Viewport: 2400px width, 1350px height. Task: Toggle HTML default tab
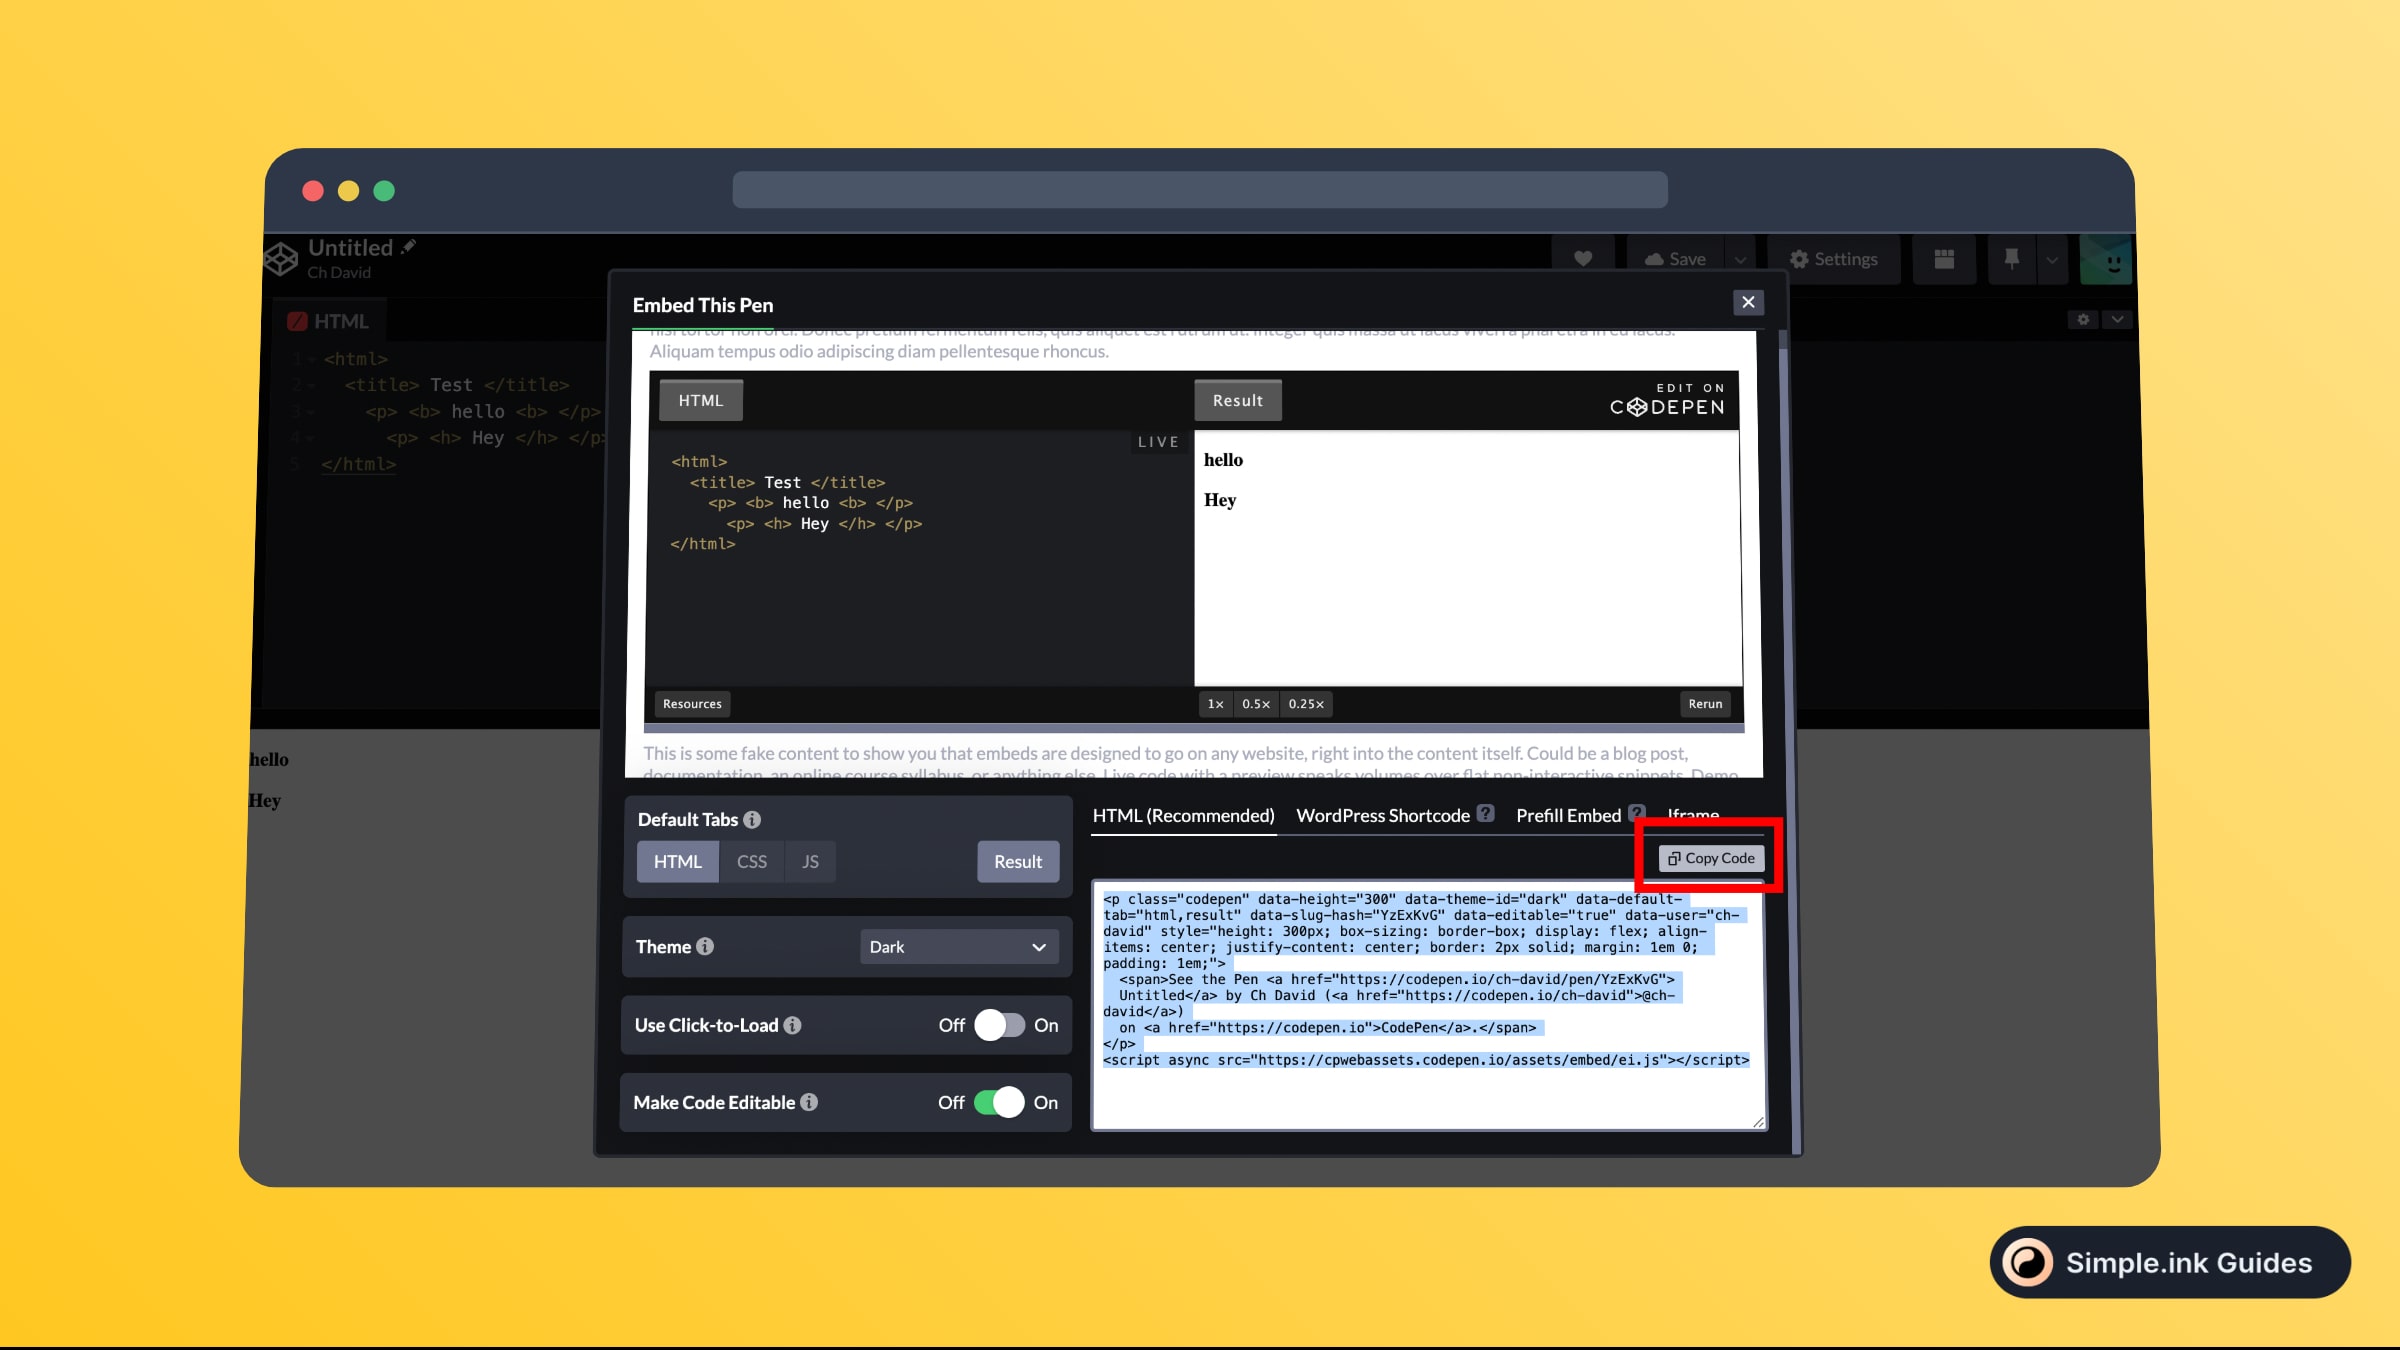click(x=678, y=861)
